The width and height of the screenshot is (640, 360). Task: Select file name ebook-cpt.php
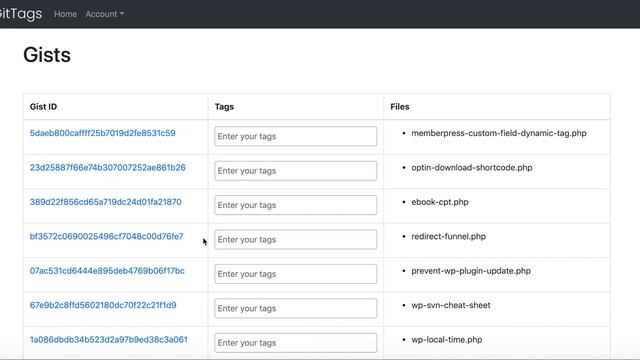point(440,202)
